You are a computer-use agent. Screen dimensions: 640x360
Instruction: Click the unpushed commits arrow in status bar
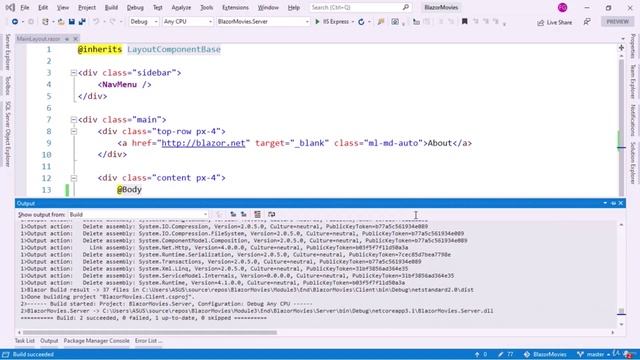click(477, 354)
